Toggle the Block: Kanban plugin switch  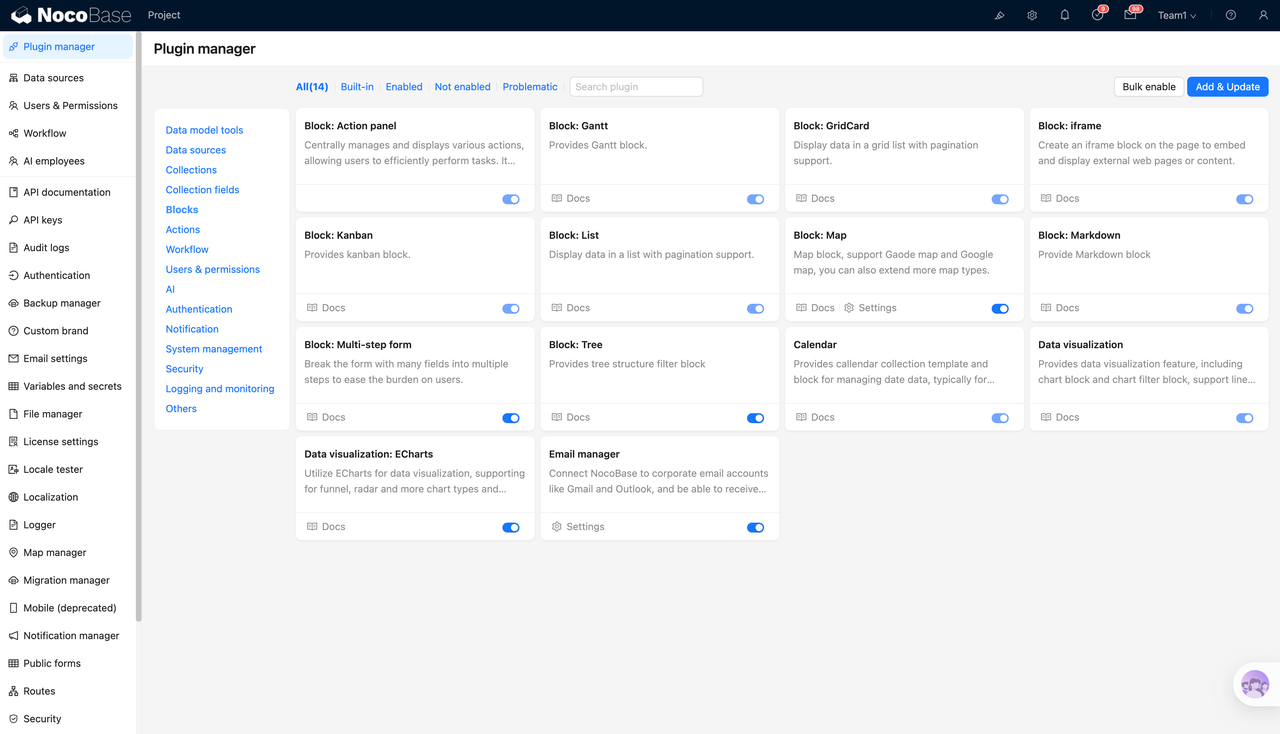coord(511,309)
